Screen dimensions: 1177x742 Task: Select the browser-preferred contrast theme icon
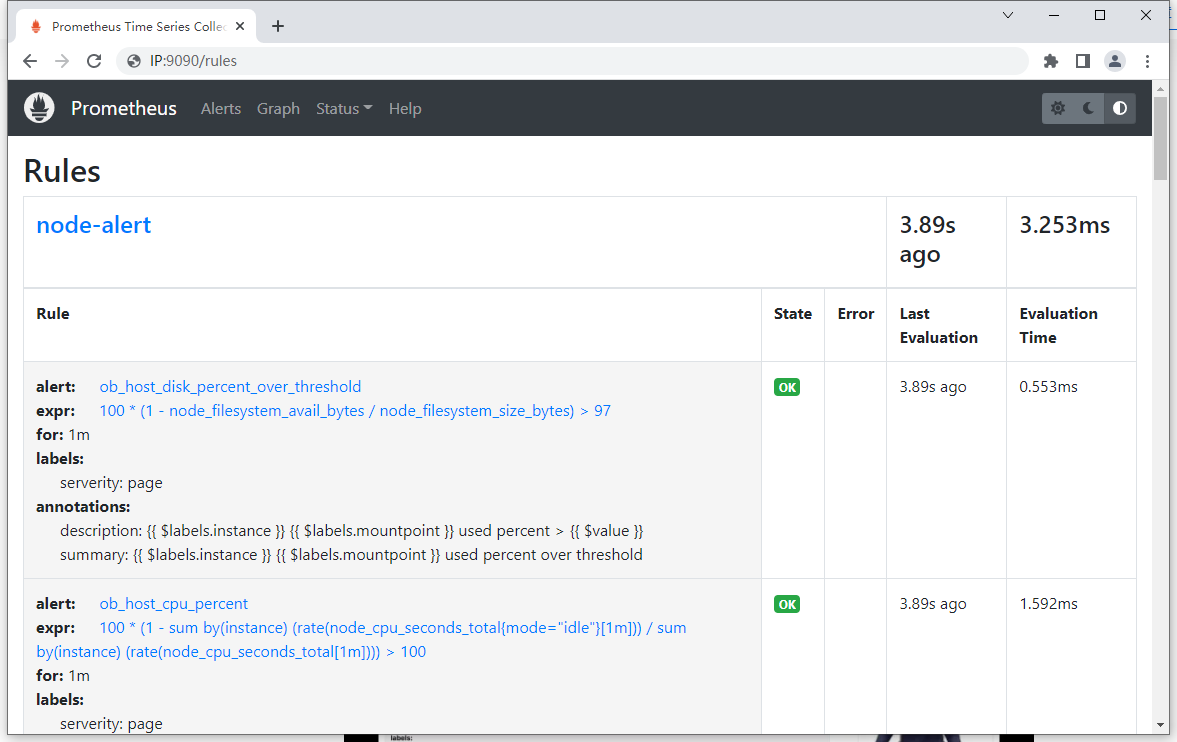click(1120, 108)
